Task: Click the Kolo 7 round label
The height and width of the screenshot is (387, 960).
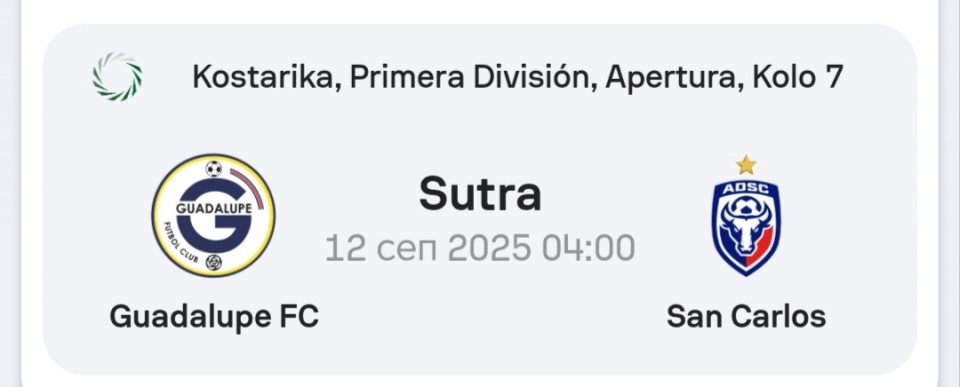Action: pyautogui.click(x=797, y=77)
